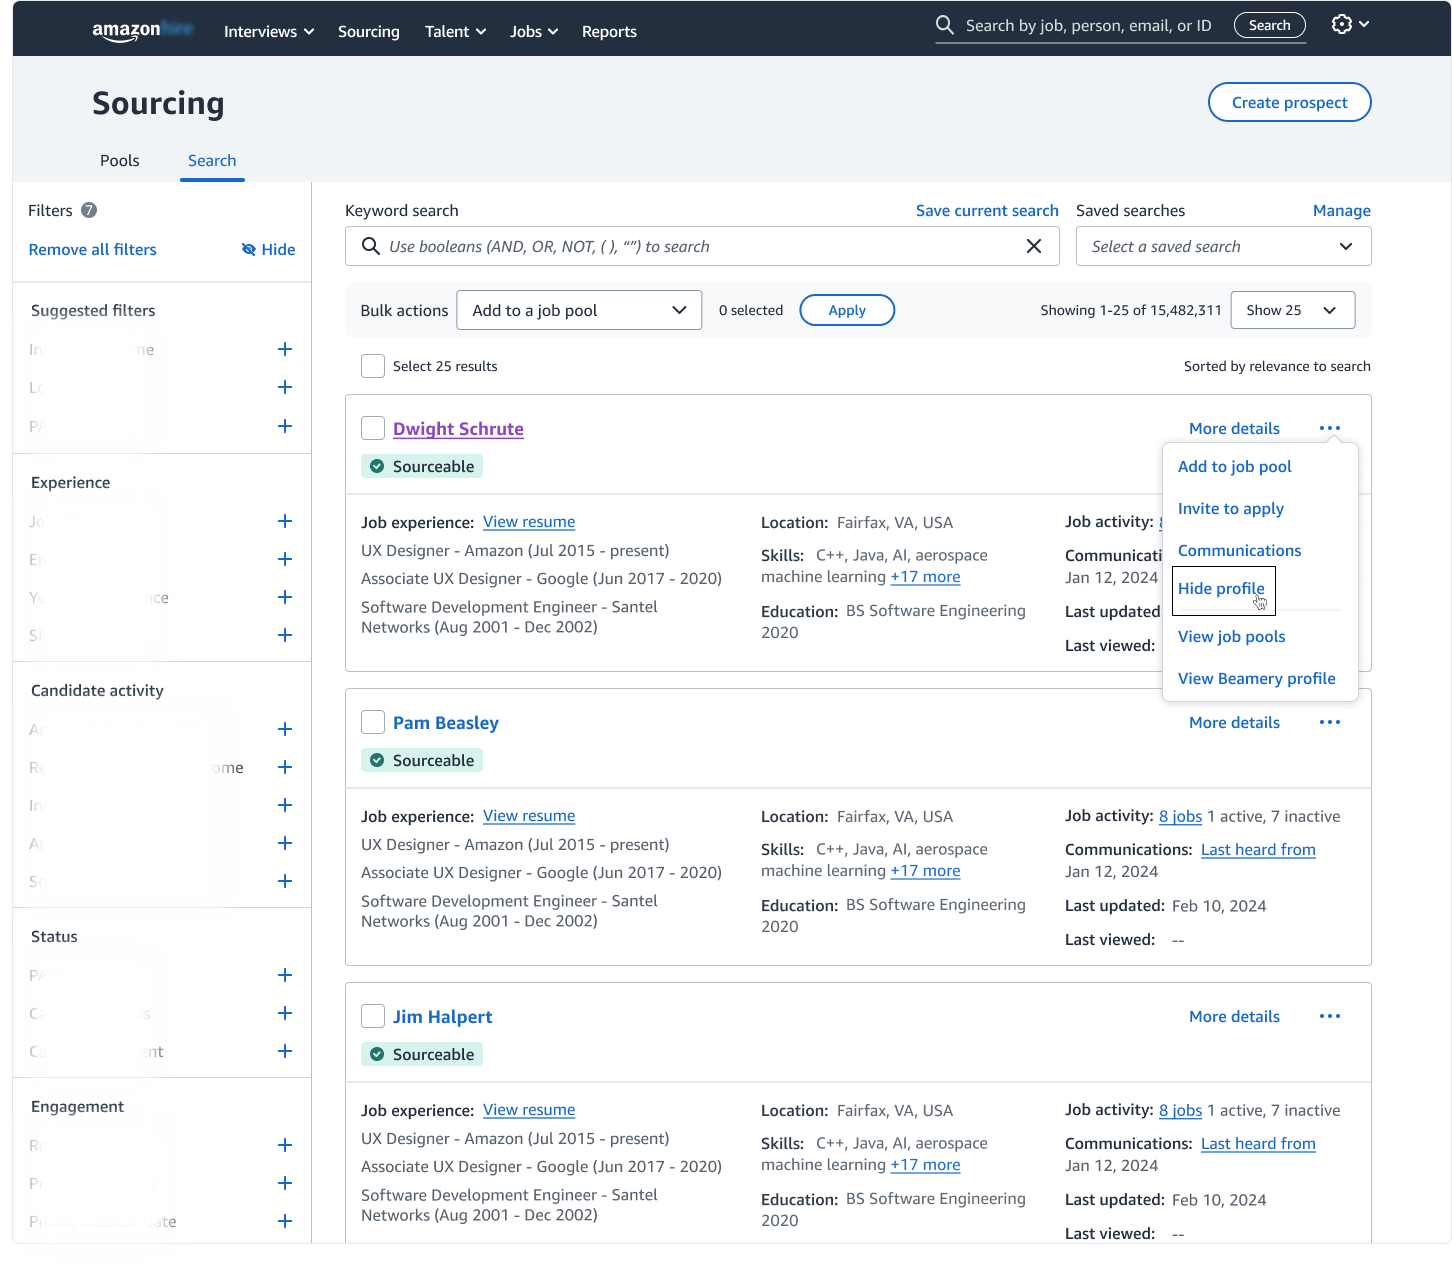Click plus icon for Engagement filter ending in 'ate'
Viewport: 1452px width, 1269px height.
click(285, 1221)
